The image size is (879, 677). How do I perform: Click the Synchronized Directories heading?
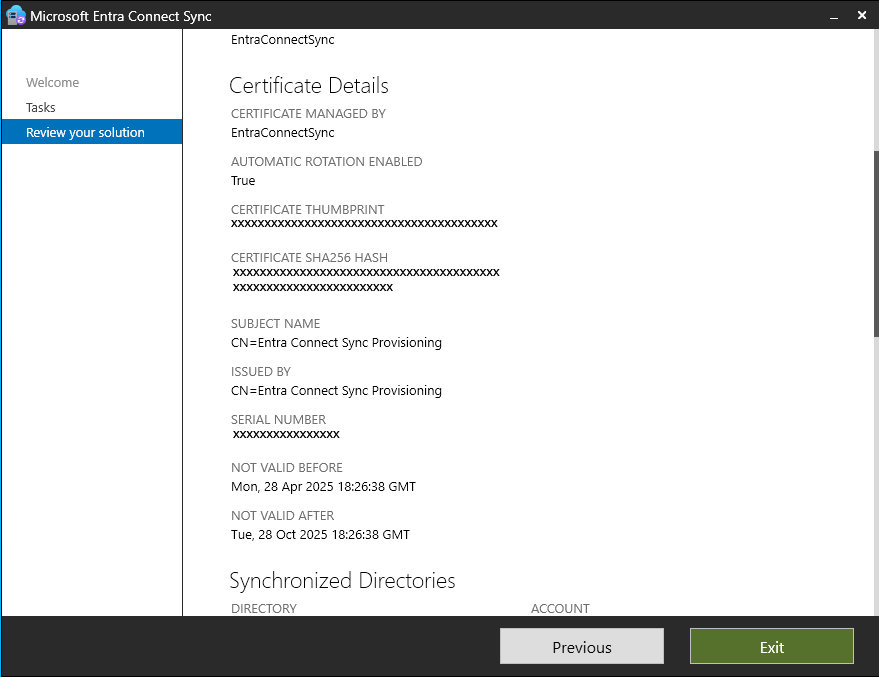coord(342,581)
